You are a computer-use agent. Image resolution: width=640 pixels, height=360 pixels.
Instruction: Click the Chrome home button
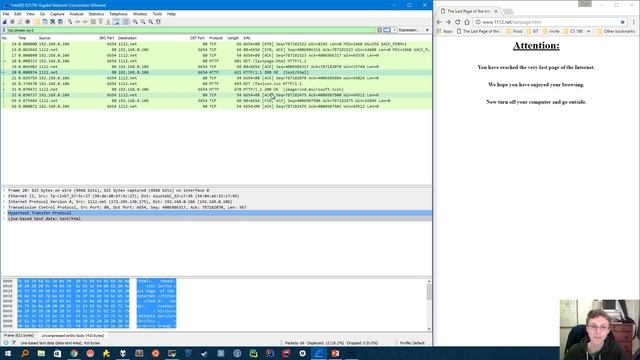(467, 22)
